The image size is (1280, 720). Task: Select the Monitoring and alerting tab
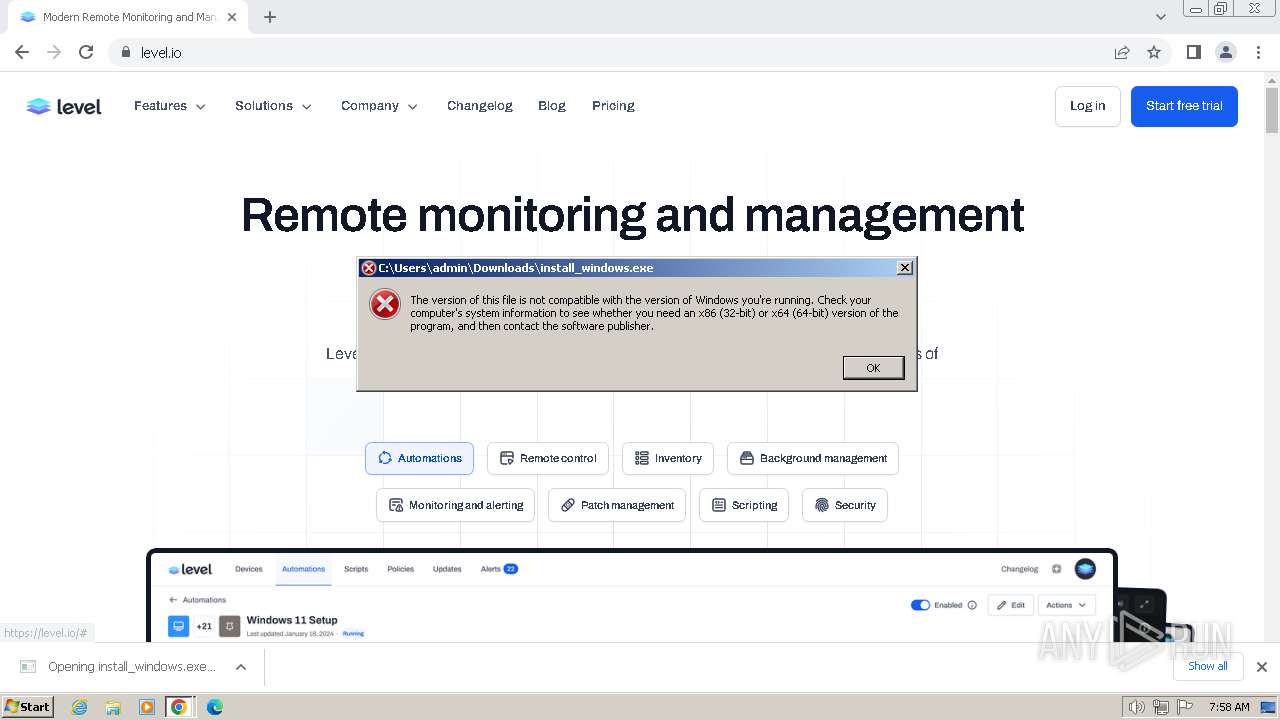(456, 505)
